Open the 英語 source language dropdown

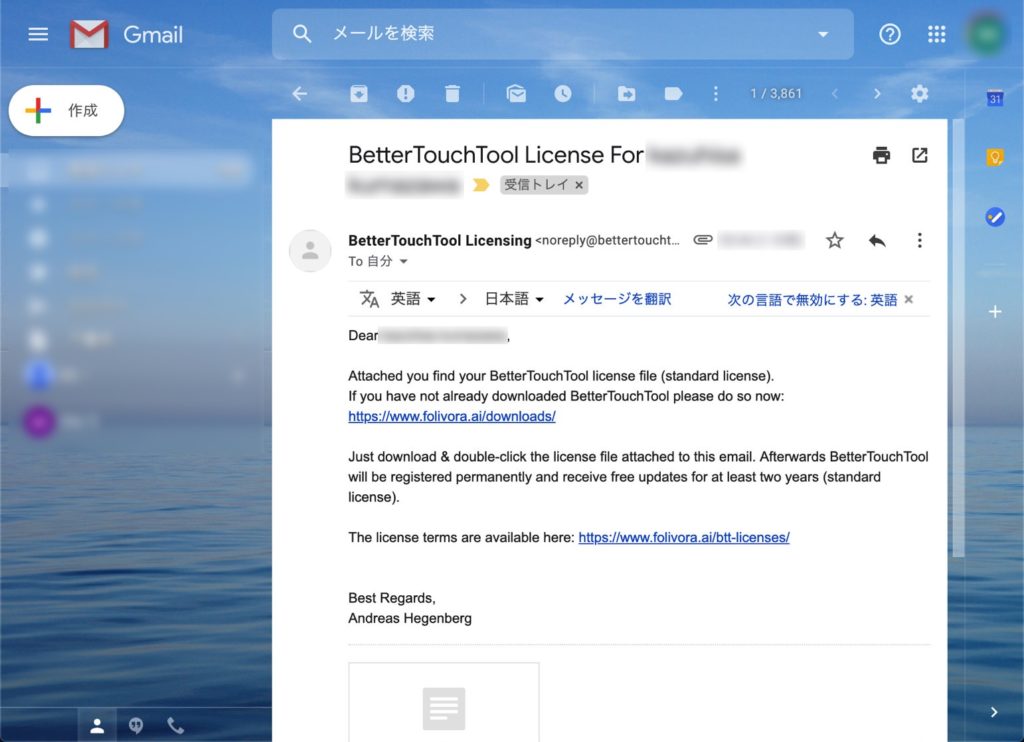tap(413, 298)
